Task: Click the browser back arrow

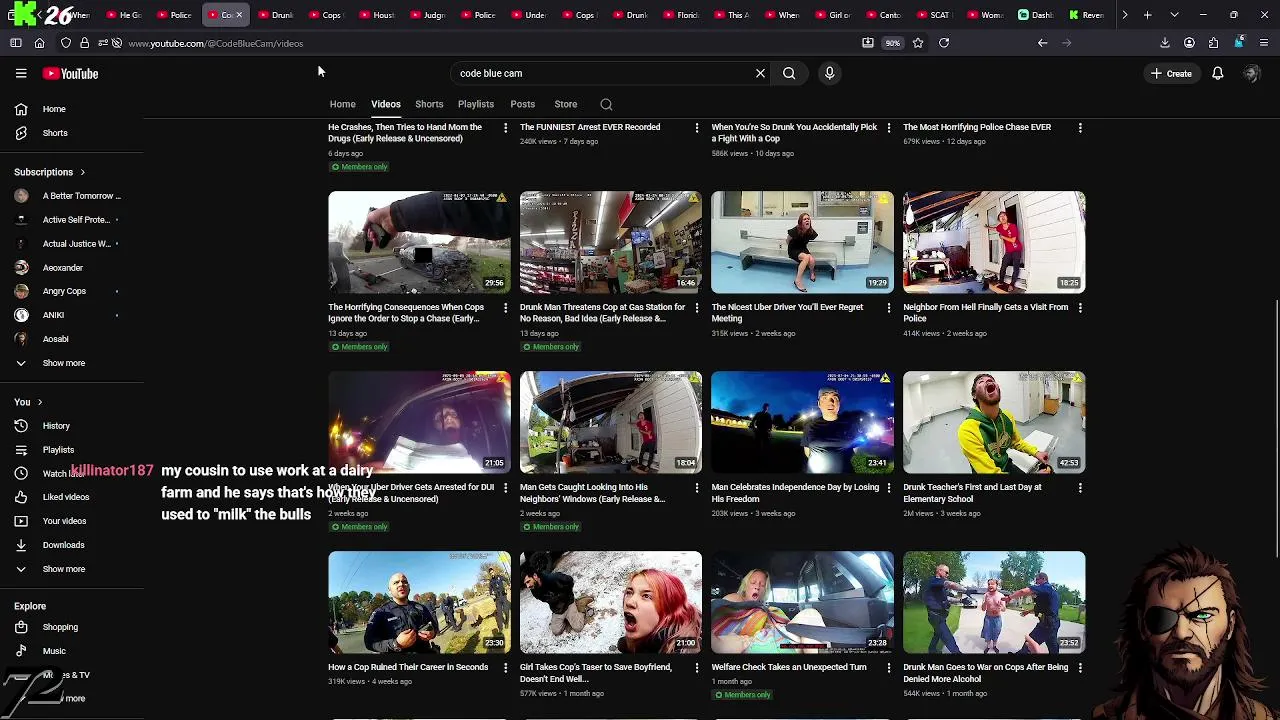Action: tap(1042, 43)
